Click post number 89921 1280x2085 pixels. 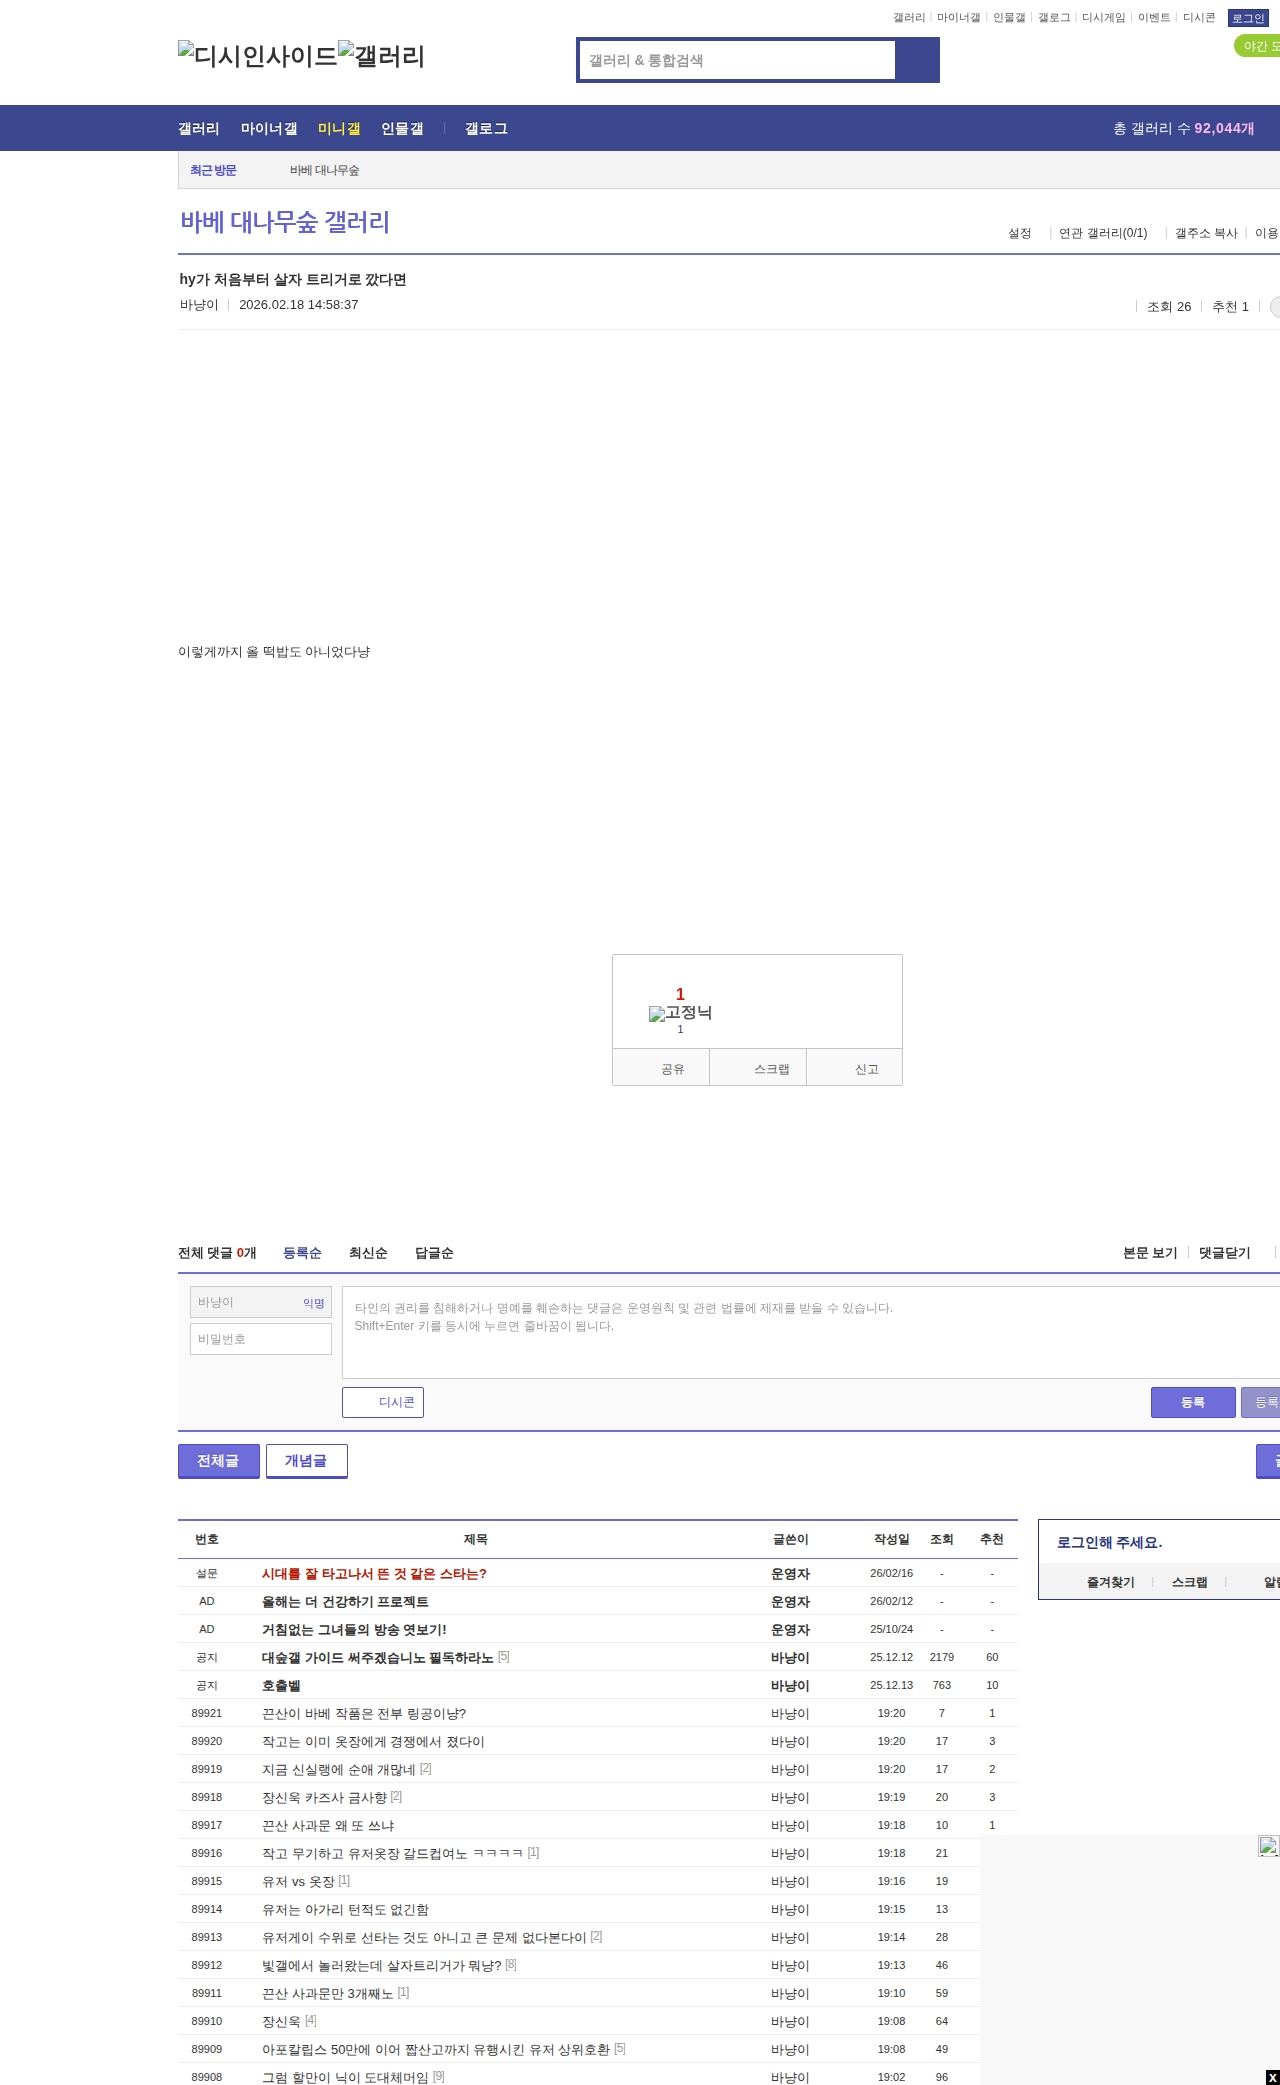[207, 1713]
